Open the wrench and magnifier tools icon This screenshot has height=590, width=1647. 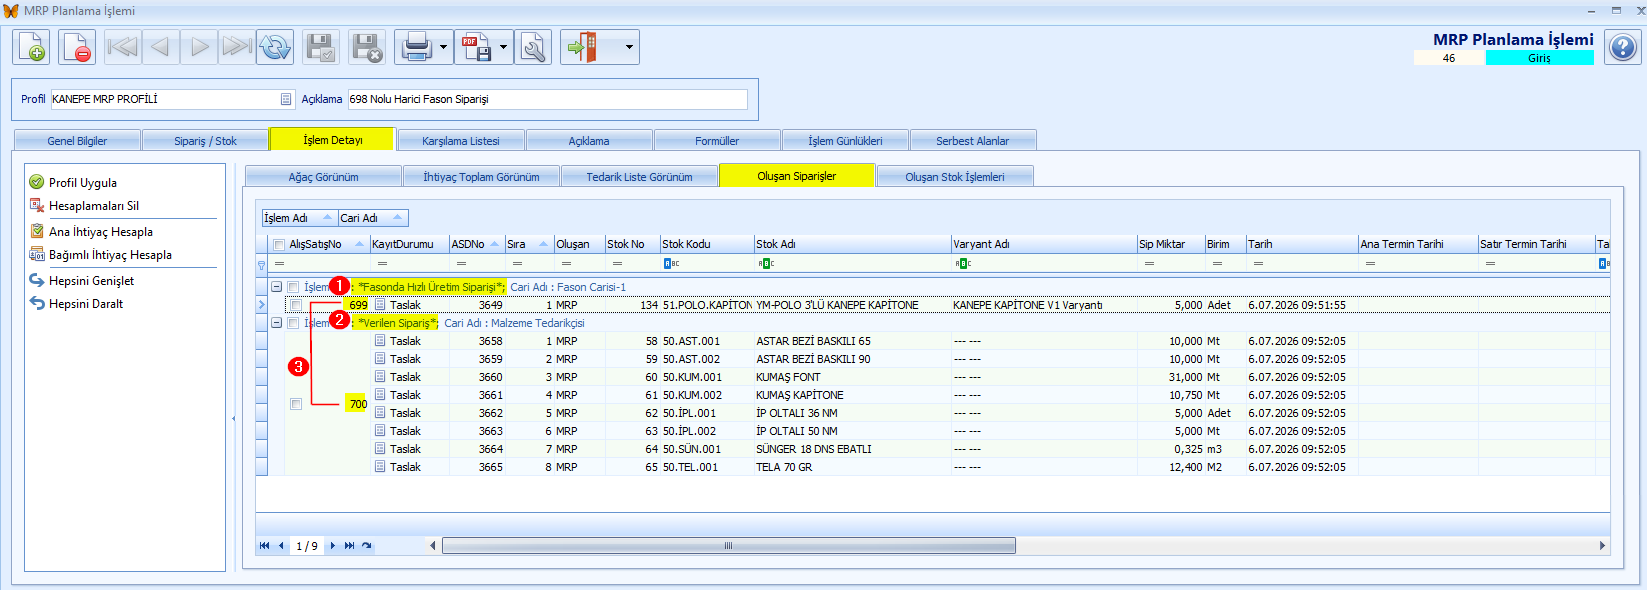pyautogui.click(x=534, y=47)
